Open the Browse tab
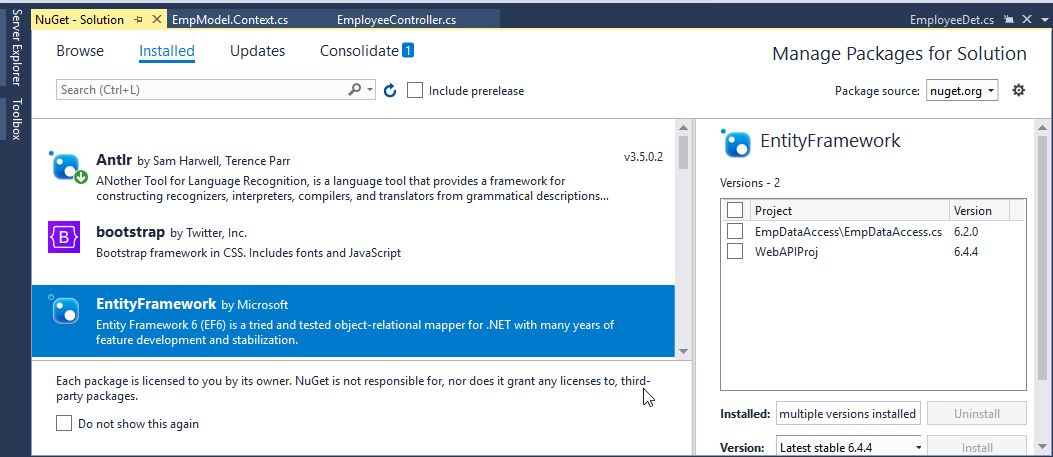Screen dimensions: 1053x457 [x=80, y=51]
